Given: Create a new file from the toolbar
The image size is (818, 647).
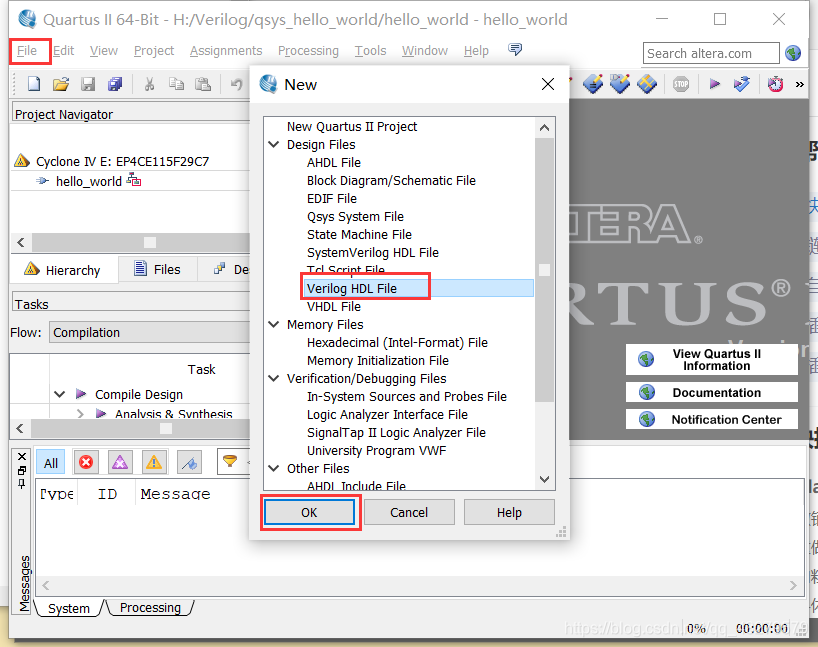Looking at the screenshot, I should click(34, 83).
